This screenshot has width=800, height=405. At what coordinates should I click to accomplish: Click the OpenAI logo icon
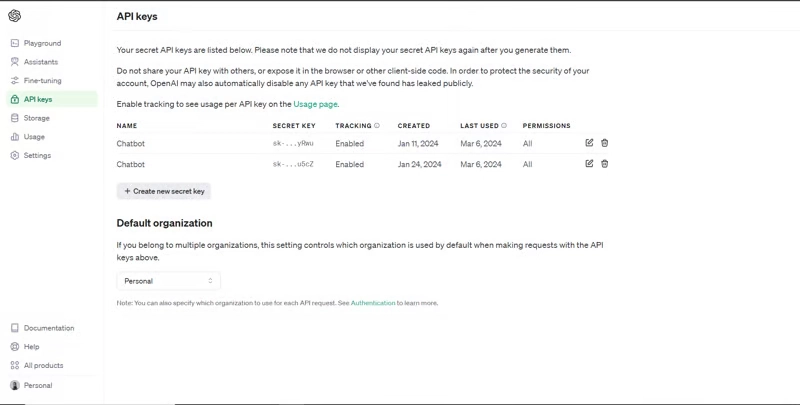(14, 16)
